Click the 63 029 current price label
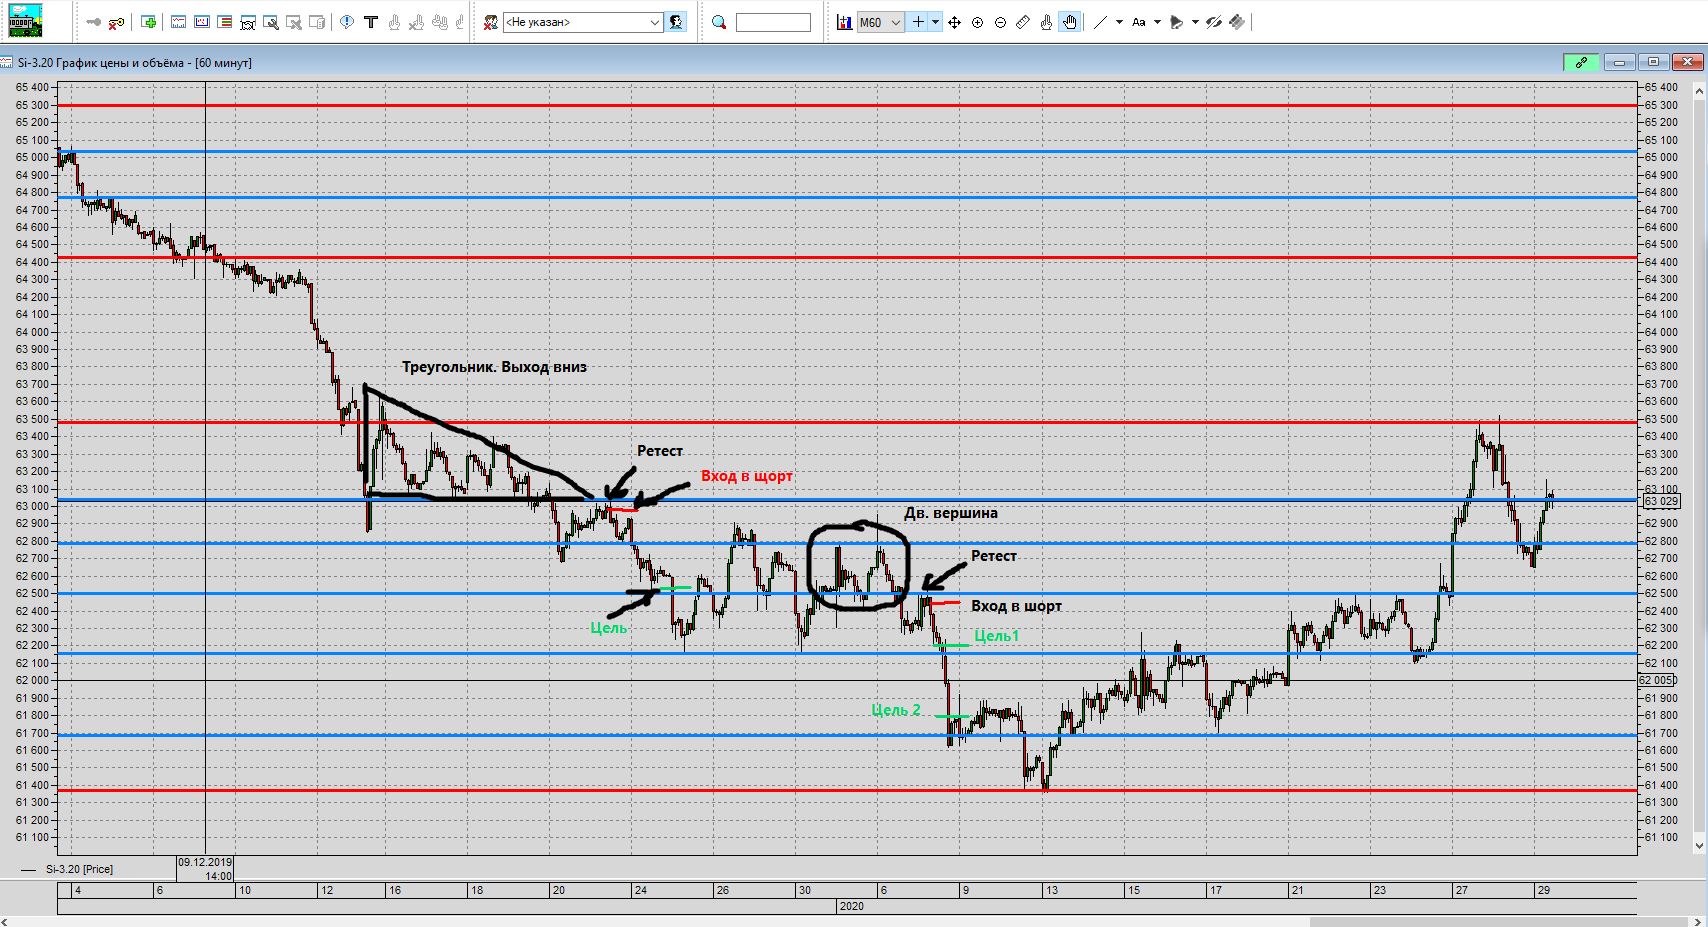The image size is (1708, 927). pos(1660,501)
